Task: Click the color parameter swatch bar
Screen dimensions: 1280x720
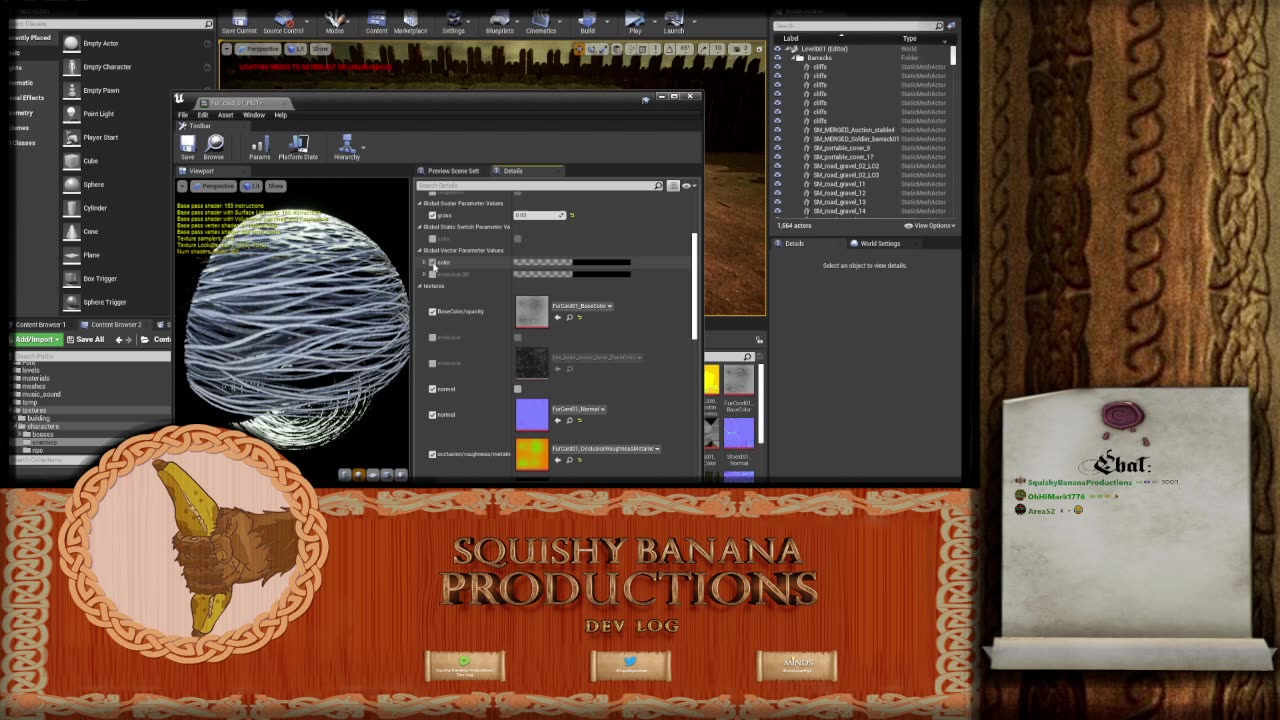Action: tap(572, 262)
